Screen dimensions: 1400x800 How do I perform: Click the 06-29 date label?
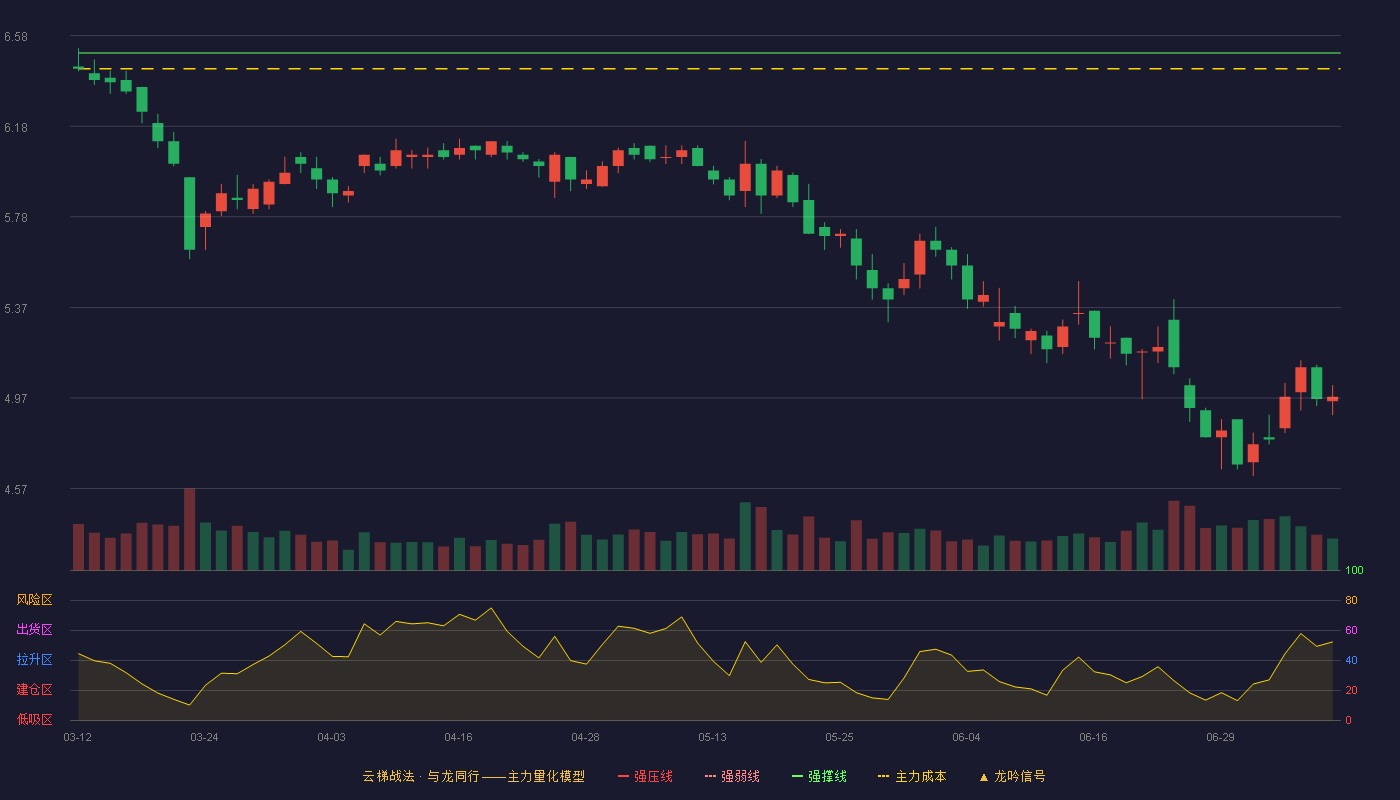pyautogui.click(x=1220, y=737)
